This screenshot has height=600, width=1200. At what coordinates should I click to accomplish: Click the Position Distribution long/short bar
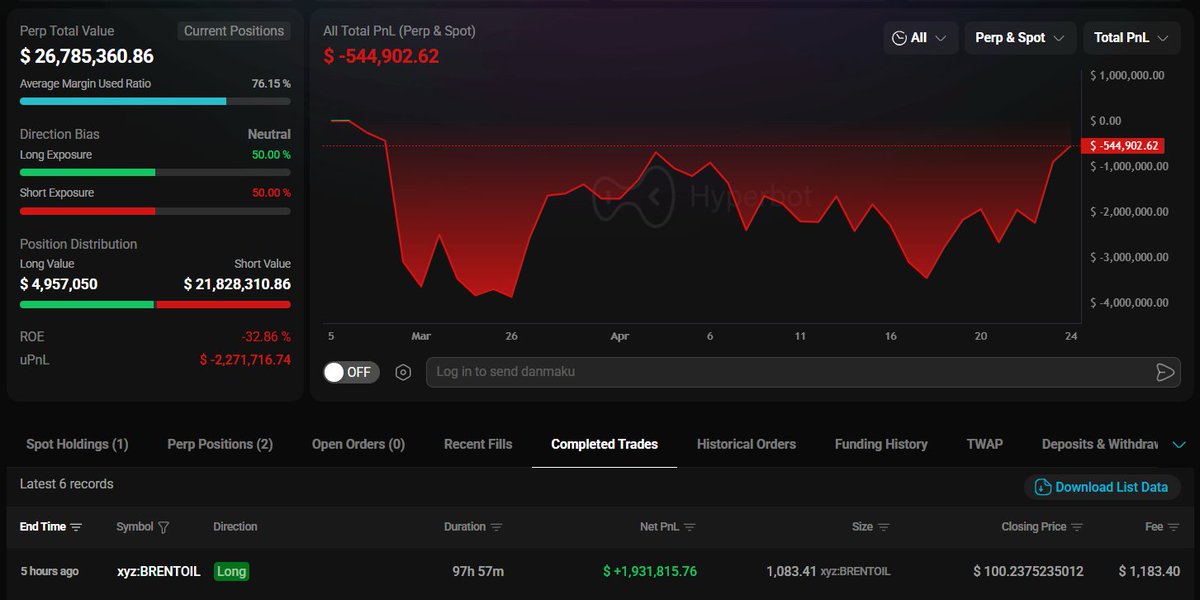(155, 304)
